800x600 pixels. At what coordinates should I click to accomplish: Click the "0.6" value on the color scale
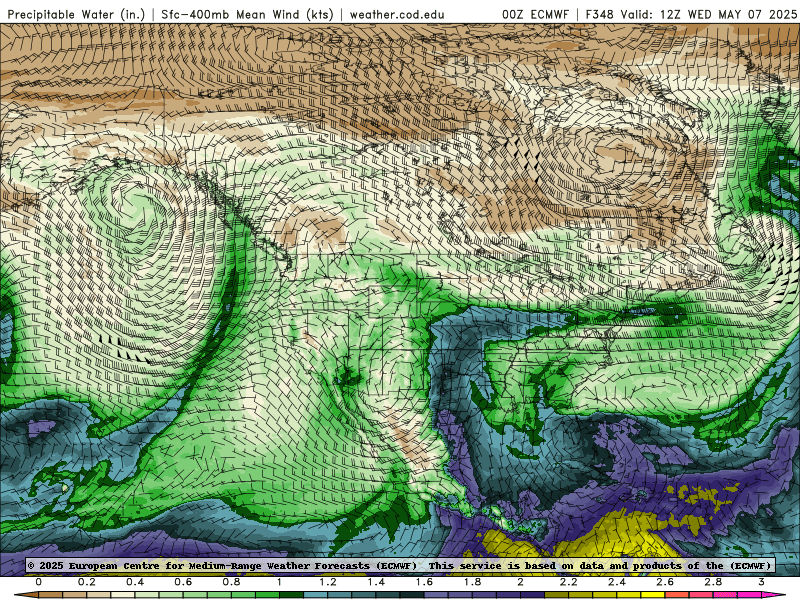183,582
